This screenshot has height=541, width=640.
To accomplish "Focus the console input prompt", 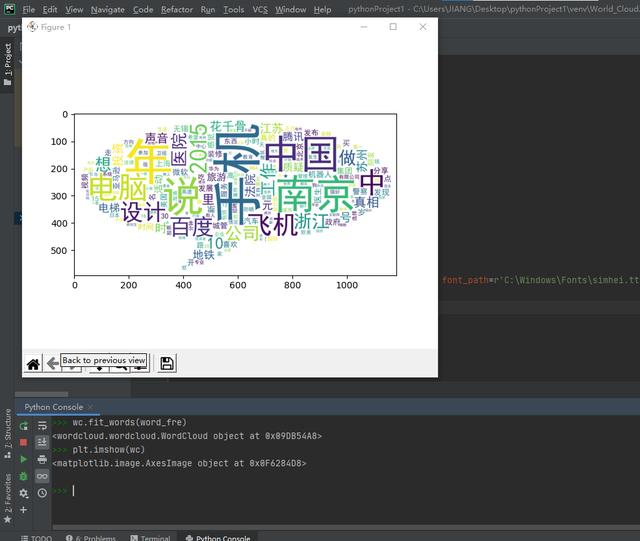I will [x=73, y=491].
